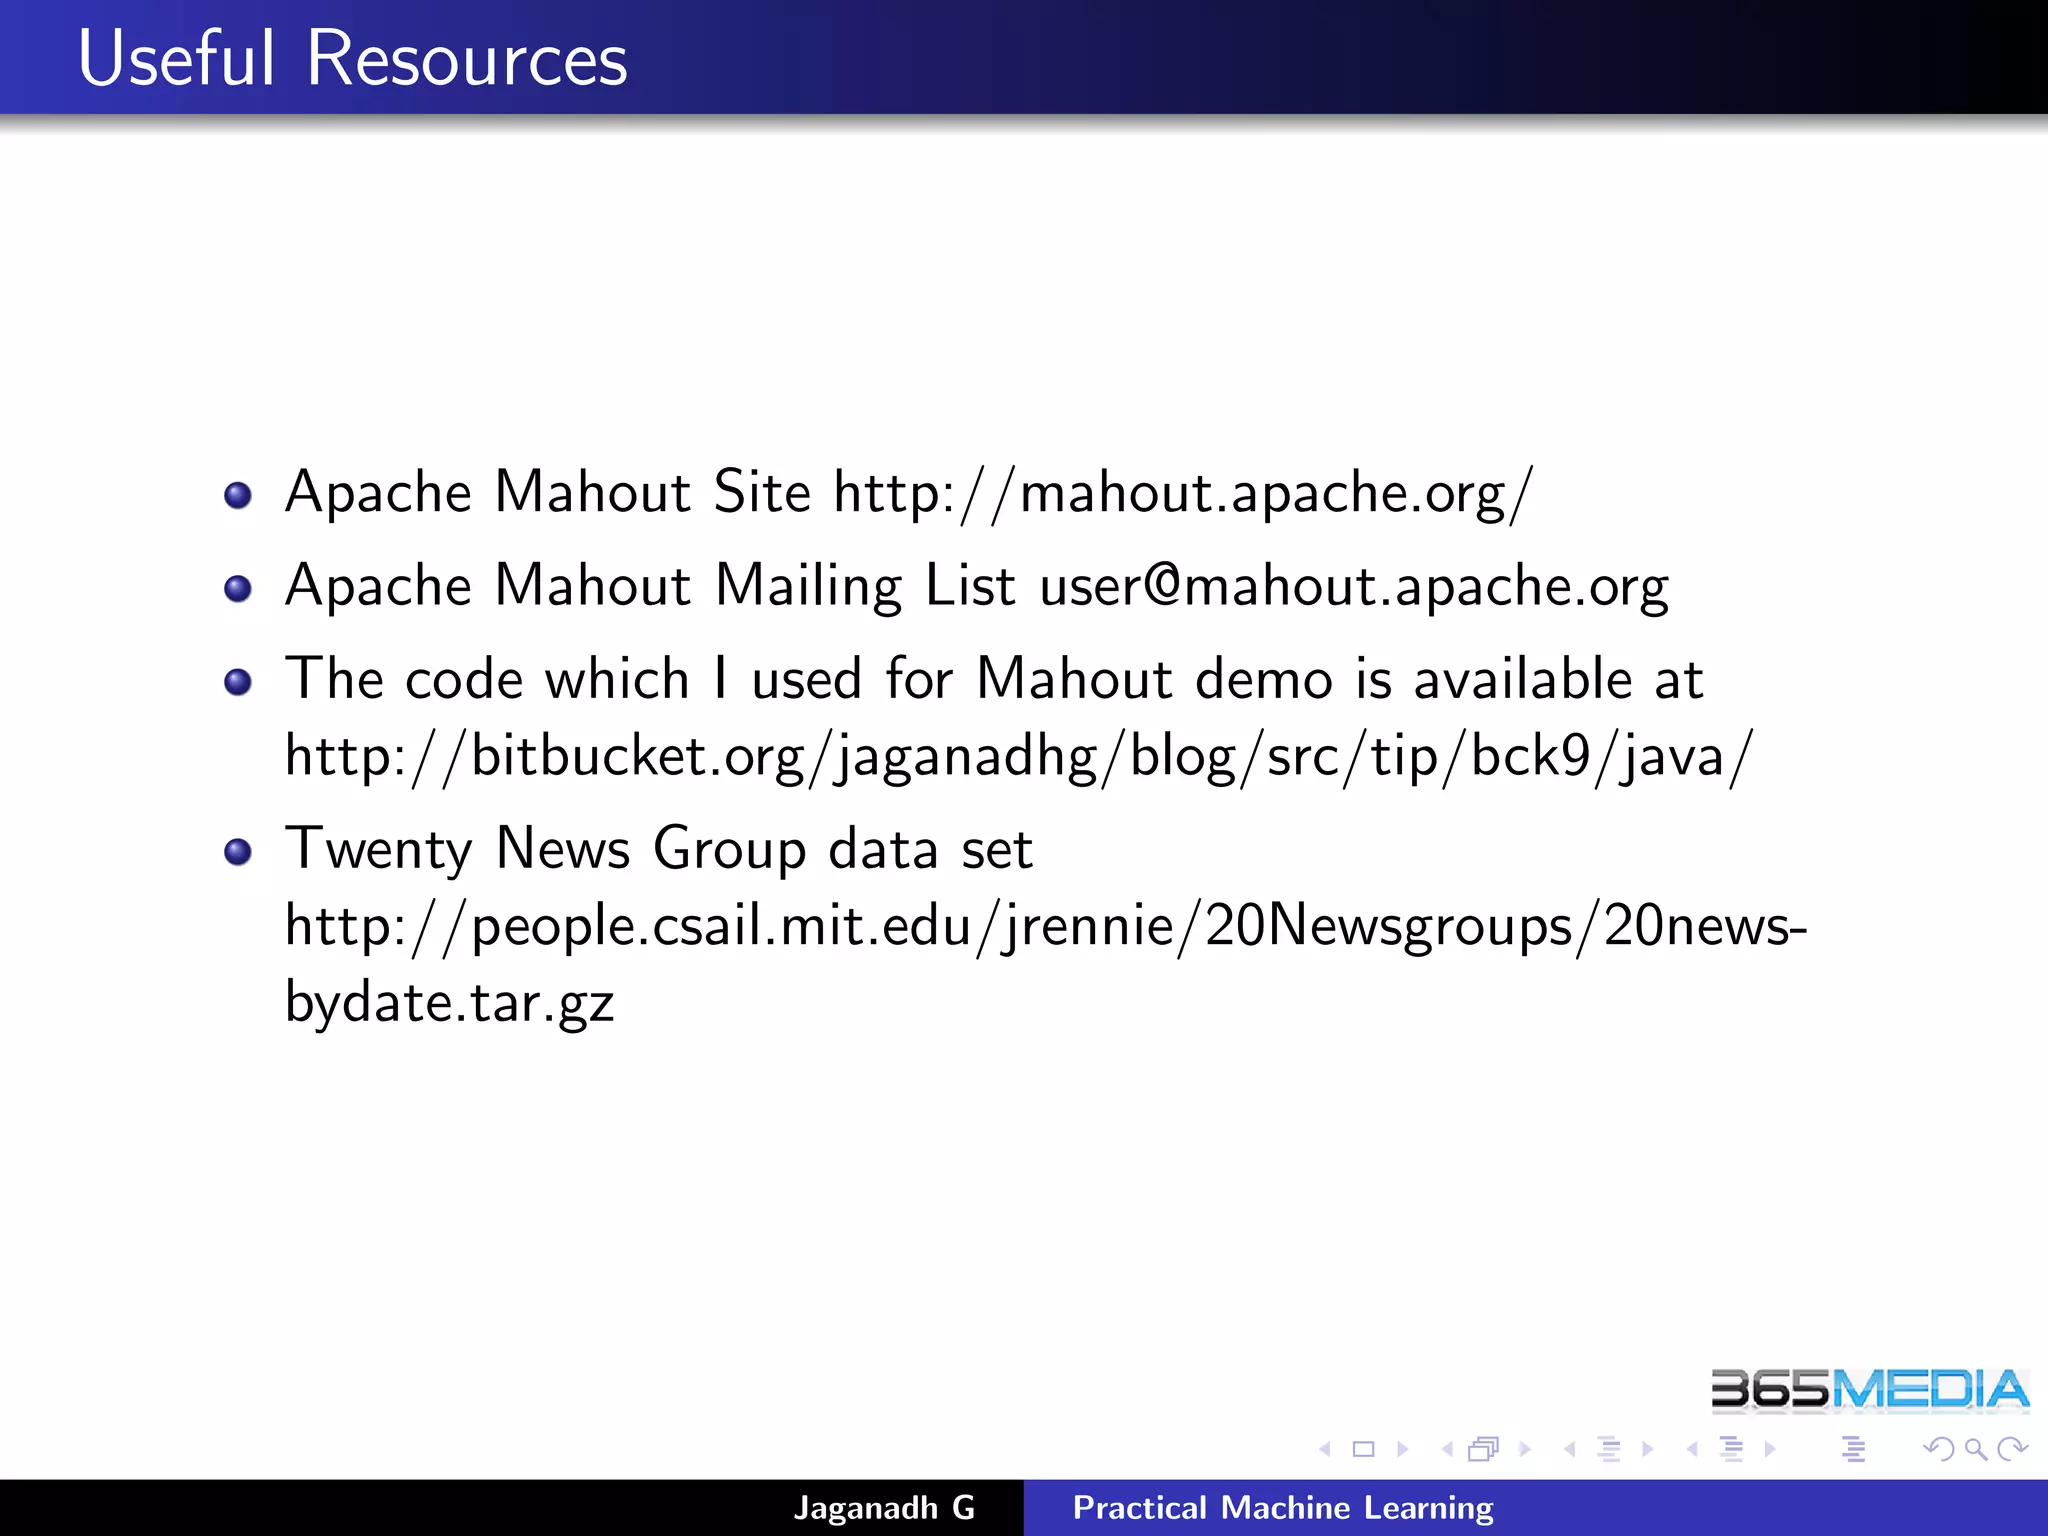The image size is (2048, 1536).
Task: Go to previous frame via stacked-frames arrow
Action: pyautogui.click(x=1447, y=1449)
